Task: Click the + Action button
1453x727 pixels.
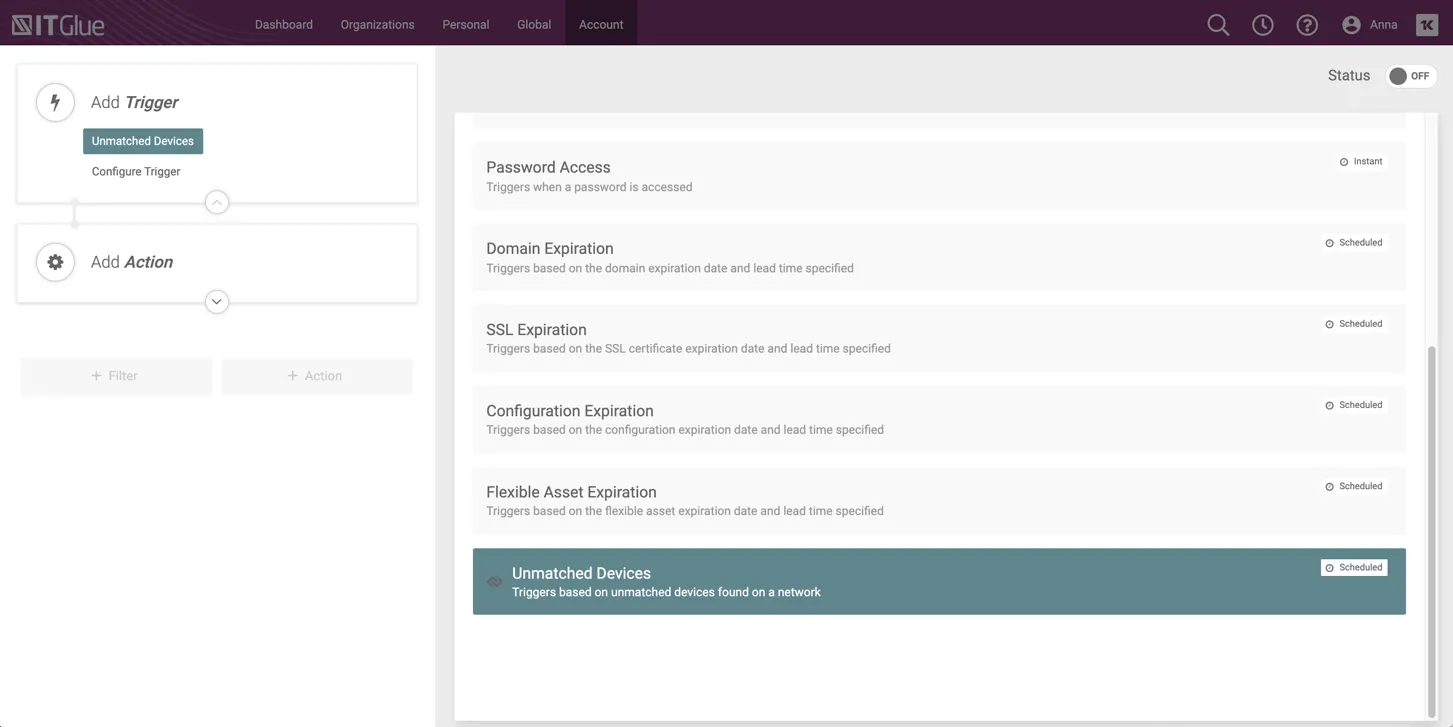Action: pos(316,376)
